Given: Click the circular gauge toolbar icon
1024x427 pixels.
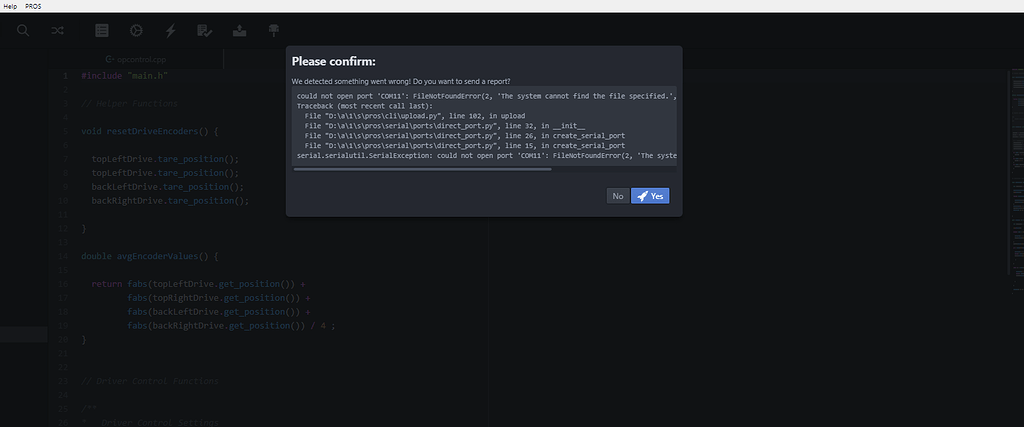Looking at the screenshot, I should coord(136,31).
